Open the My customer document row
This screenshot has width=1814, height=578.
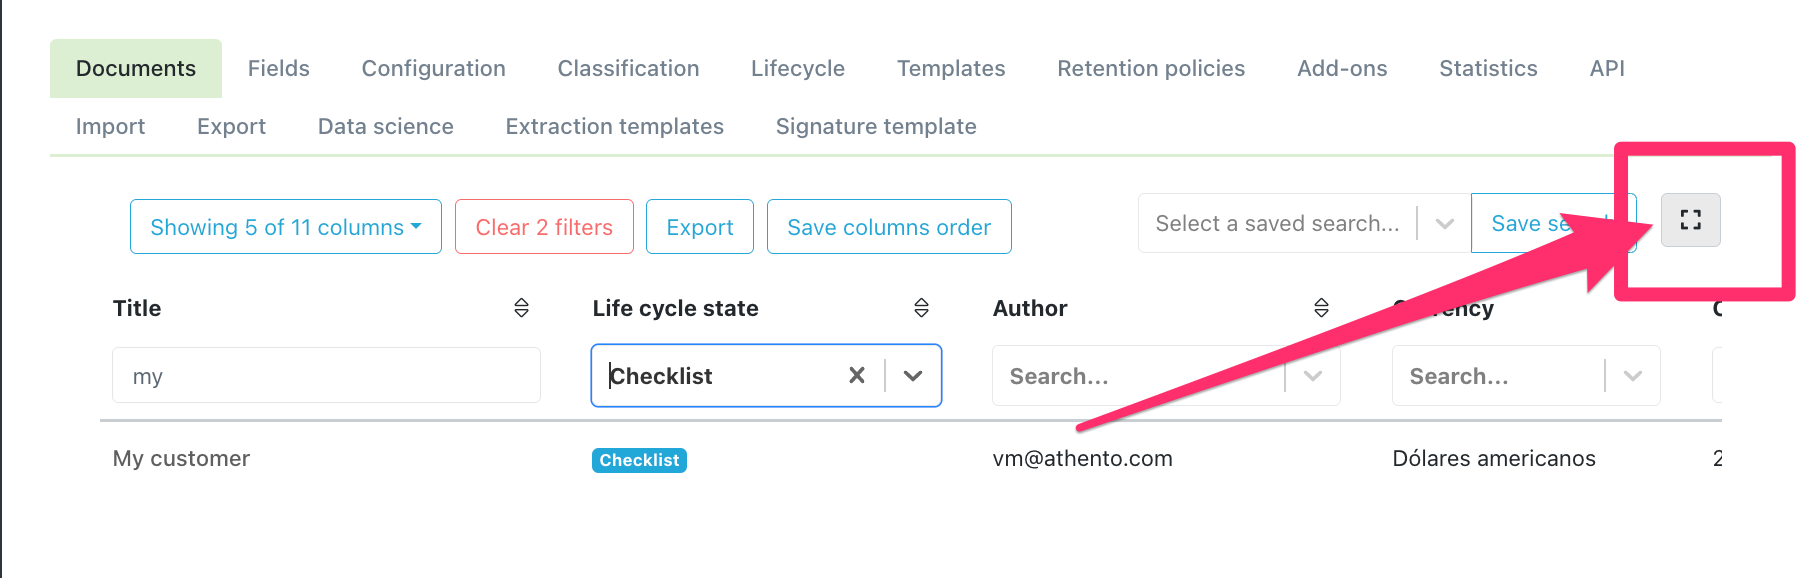[x=181, y=459]
